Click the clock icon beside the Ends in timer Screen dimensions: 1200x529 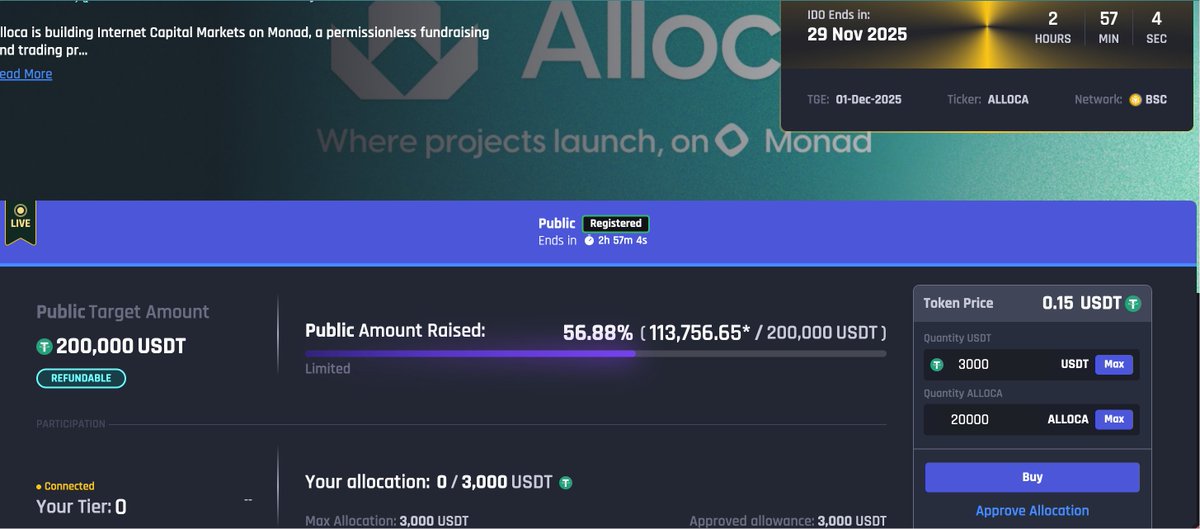click(x=589, y=240)
